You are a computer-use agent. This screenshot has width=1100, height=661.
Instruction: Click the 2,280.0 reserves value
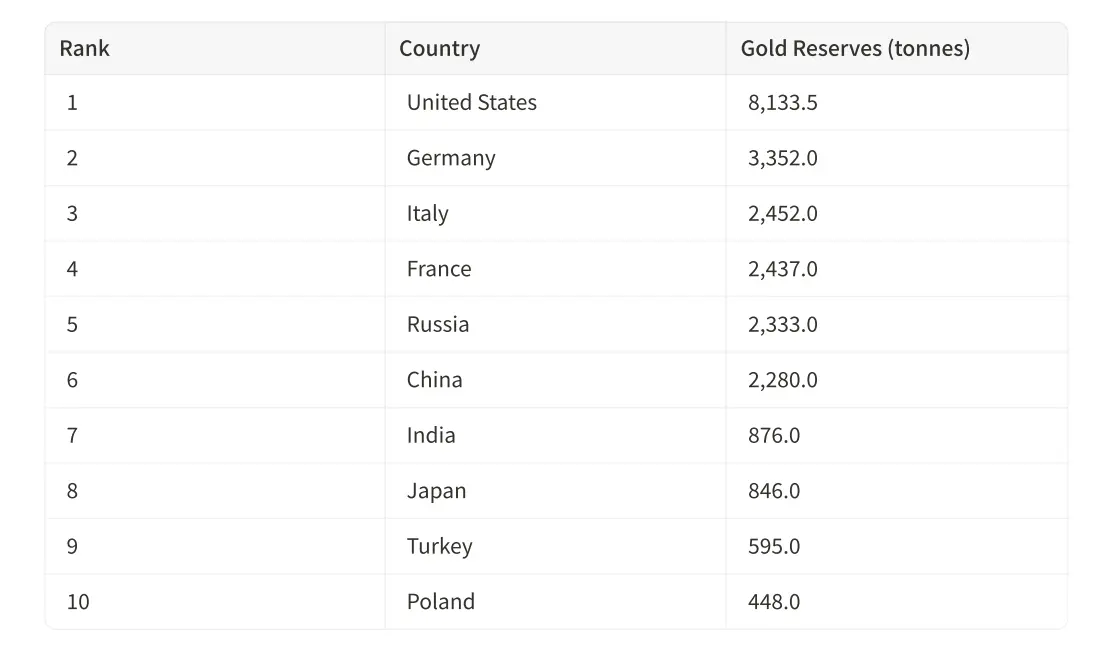pyautogui.click(x=782, y=380)
